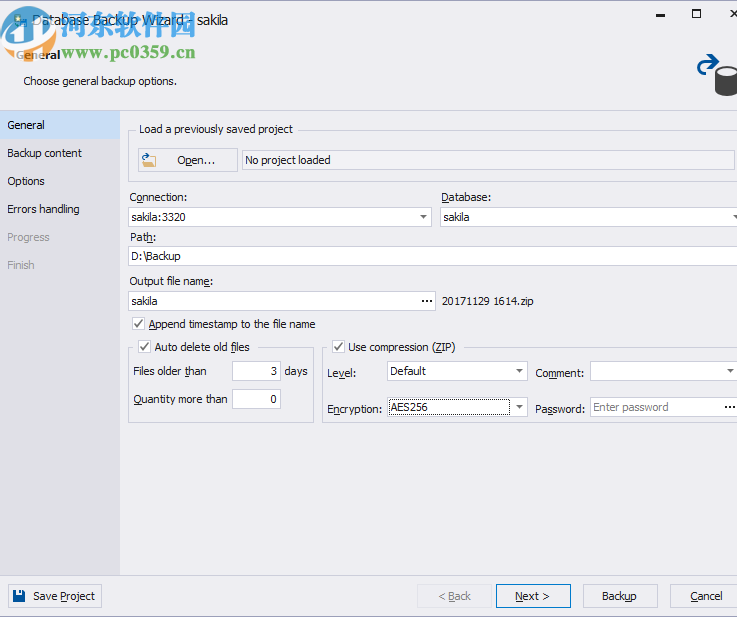The height and width of the screenshot is (622, 737).
Task: Select the Finish step in the sidebar
Action: coord(60,265)
